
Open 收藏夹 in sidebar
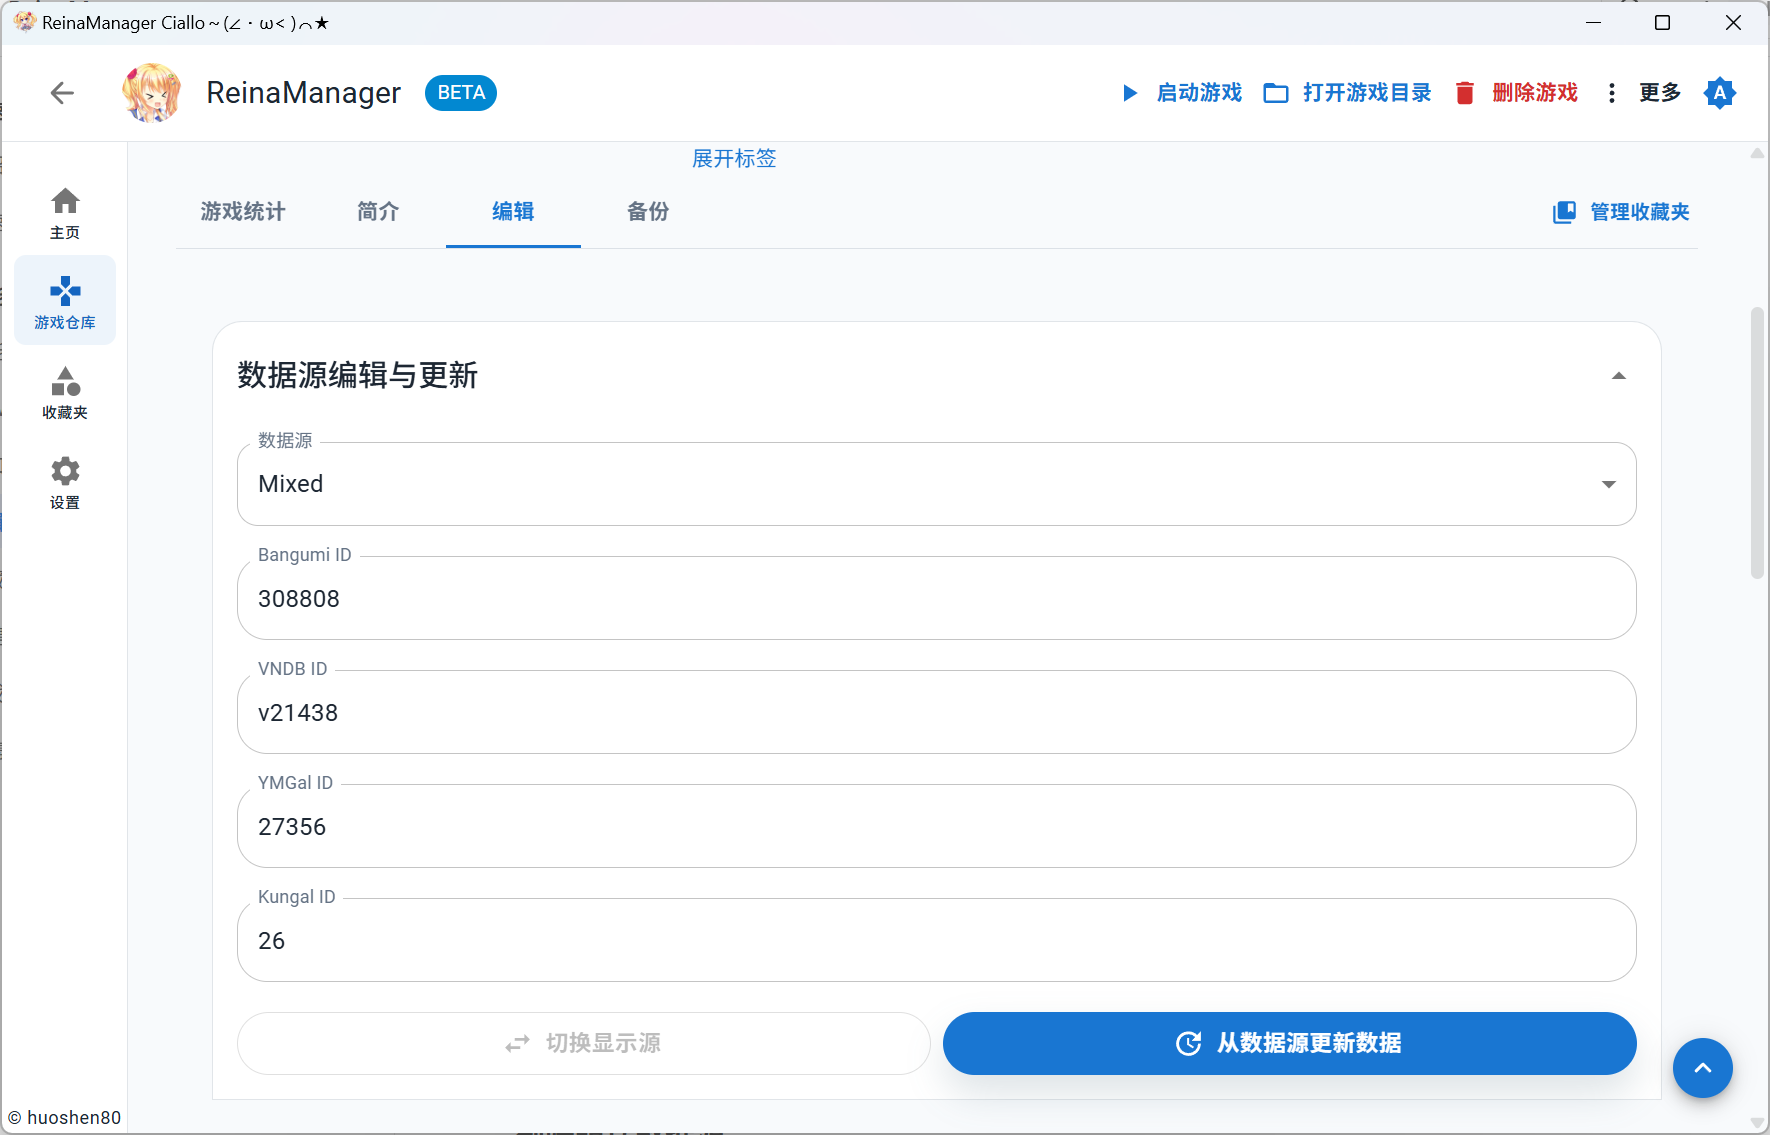pos(65,391)
